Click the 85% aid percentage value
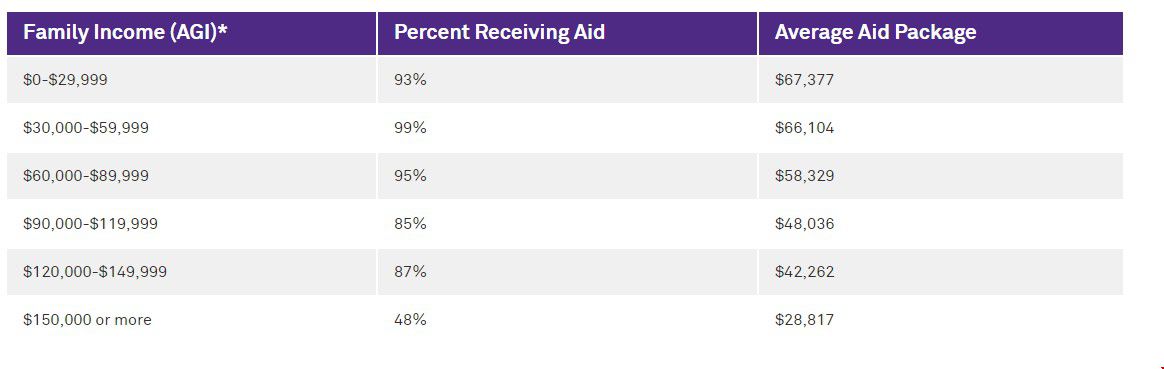This screenshot has width=1164, height=369. [411, 223]
